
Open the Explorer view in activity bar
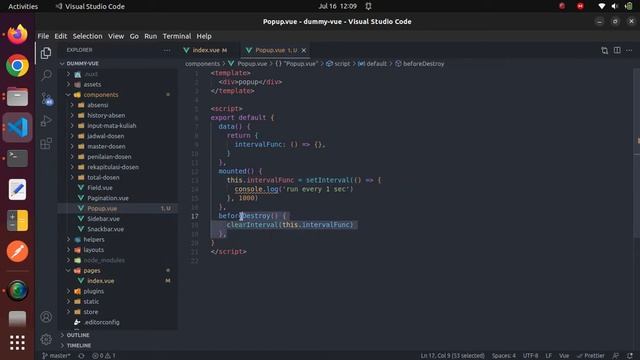pos(46,53)
